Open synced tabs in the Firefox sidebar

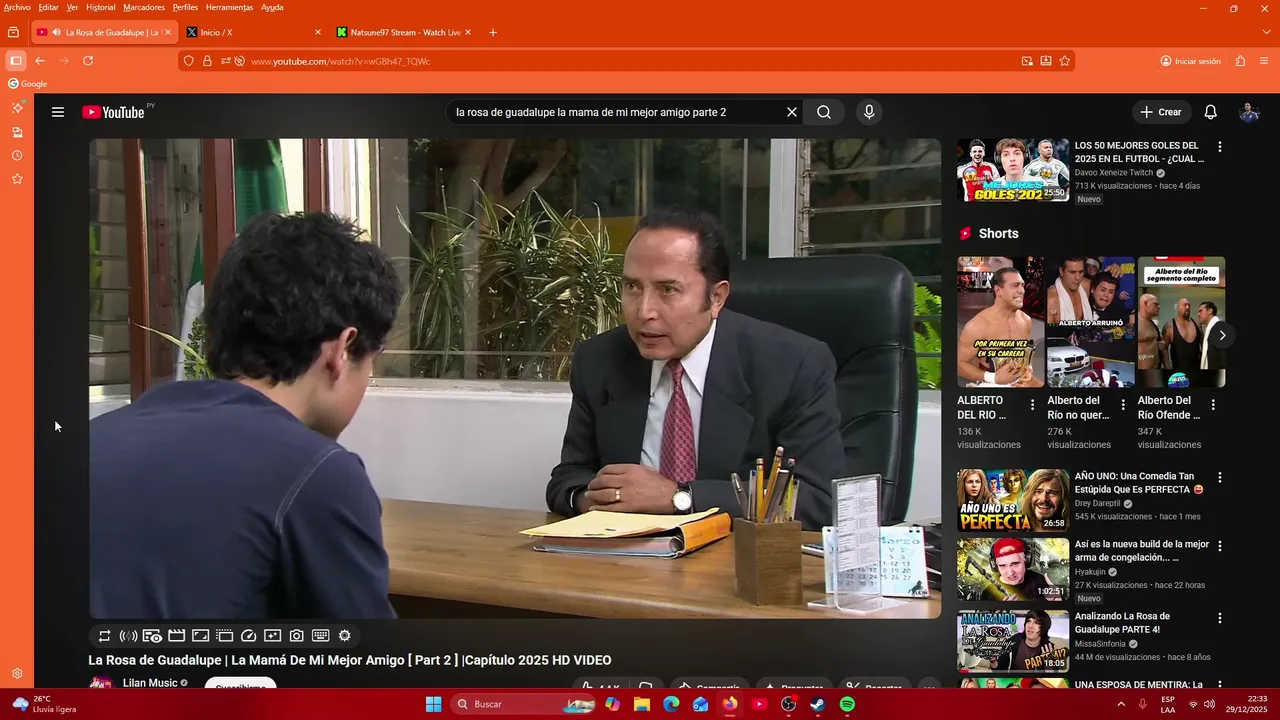coord(17,132)
